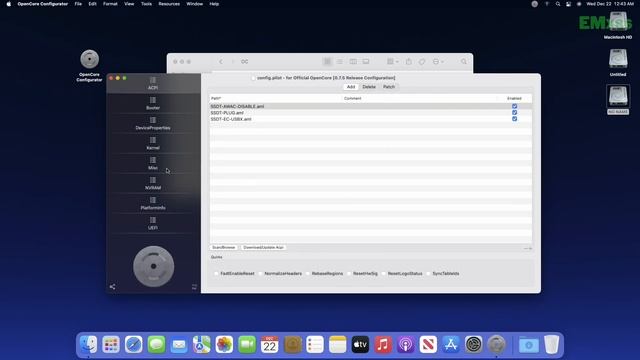Open OpenCore Configurator desktop icon
Screen dimensions: 640x360
[x=89, y=66]
